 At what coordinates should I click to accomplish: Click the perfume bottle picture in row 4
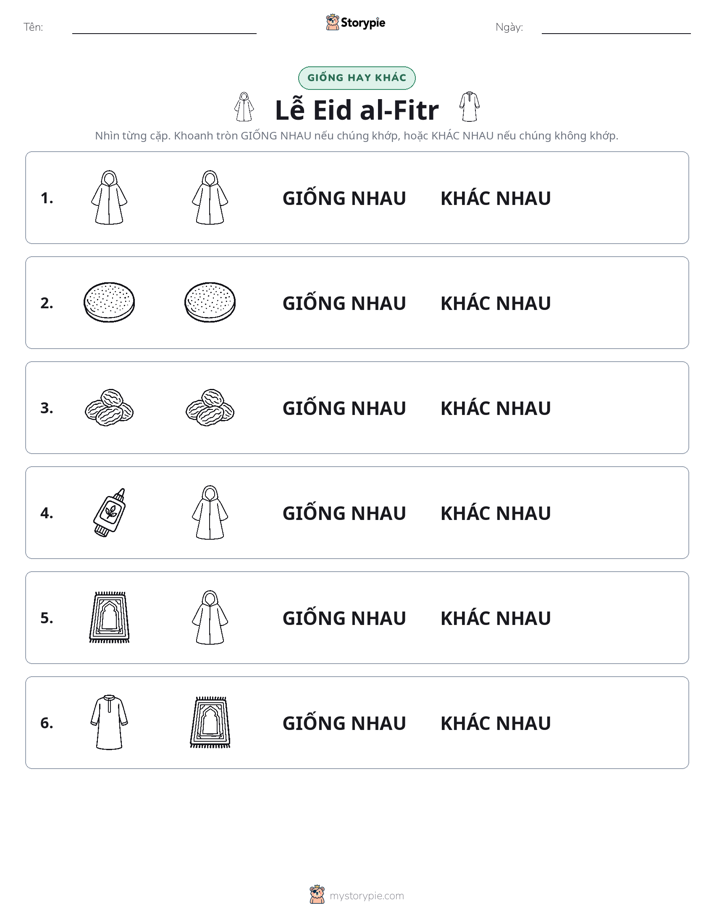[x=110, y=513]
